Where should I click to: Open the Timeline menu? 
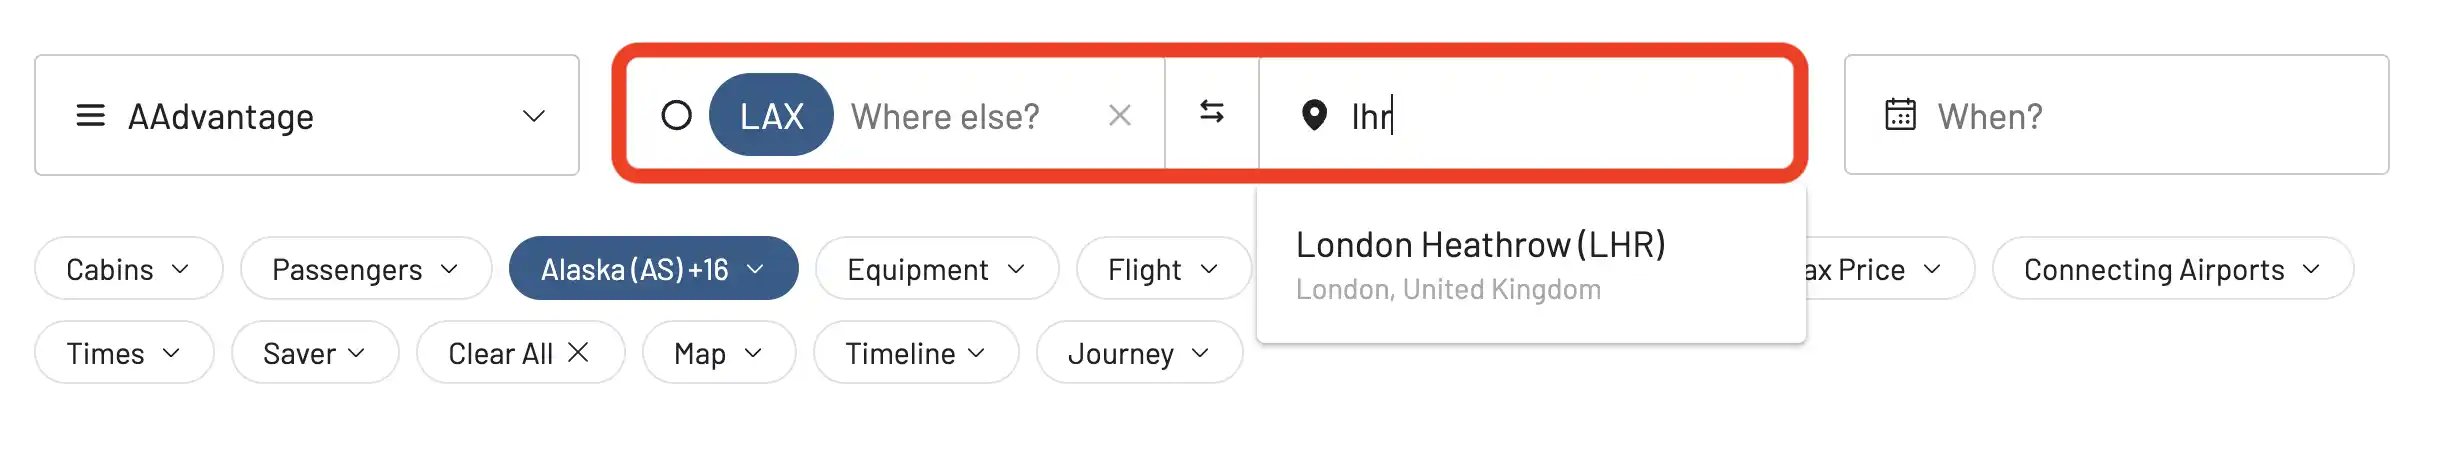pyautogui.click(x=916, y=352)
